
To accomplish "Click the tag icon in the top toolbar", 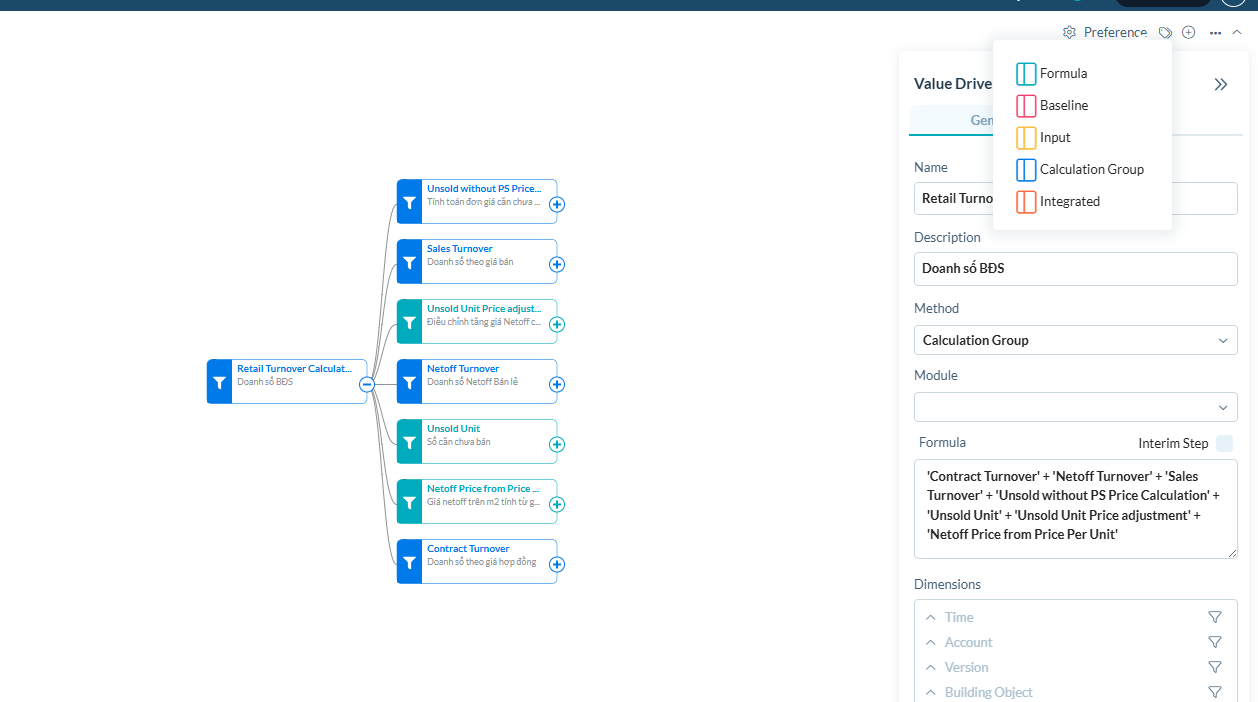I will coord(1165,32).
